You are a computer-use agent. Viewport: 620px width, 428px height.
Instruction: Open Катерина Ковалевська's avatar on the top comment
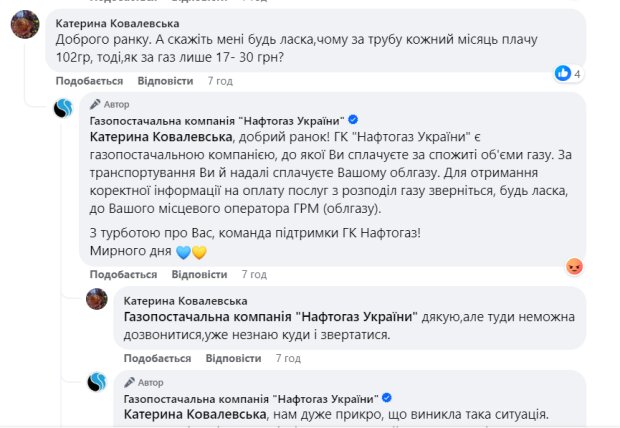point(26,27)
